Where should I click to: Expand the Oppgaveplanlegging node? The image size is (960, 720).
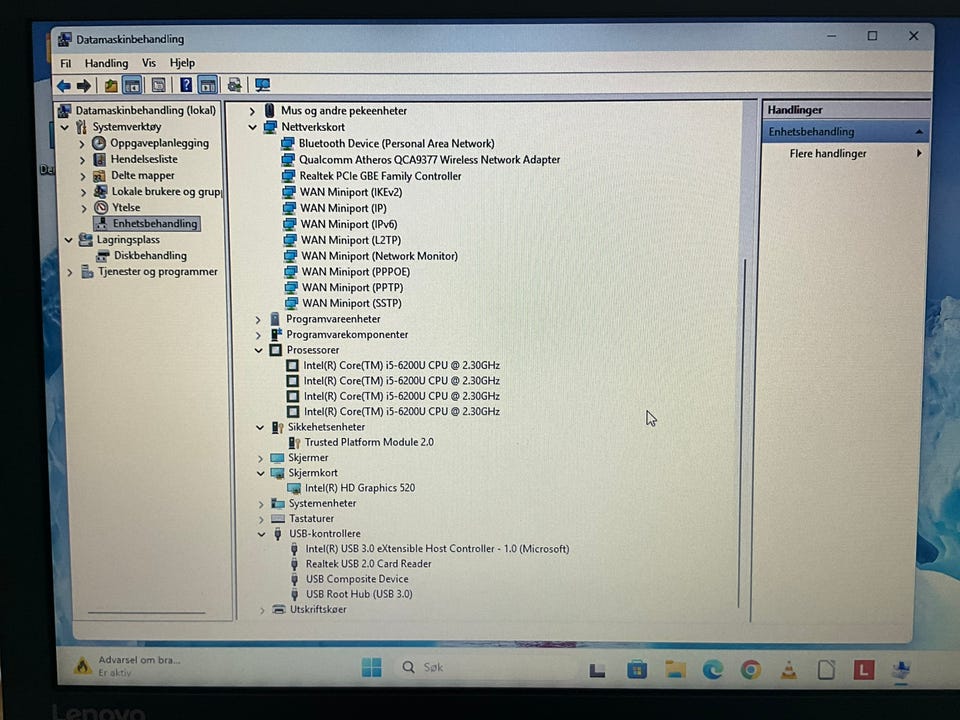point(82,144)
